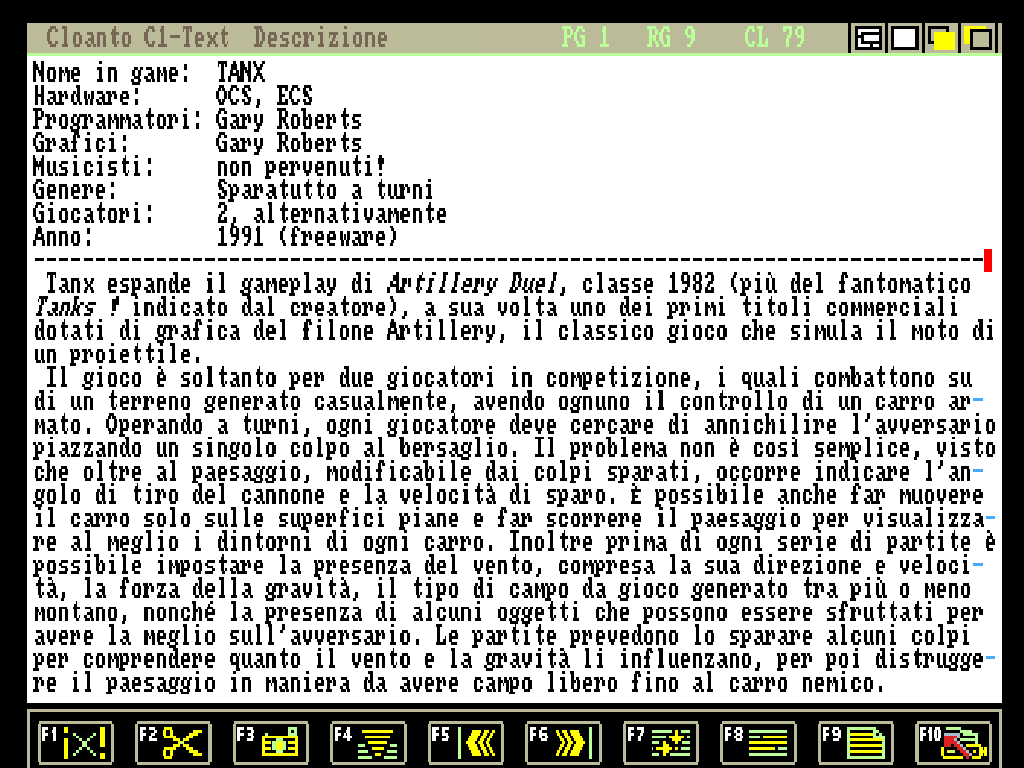Screen dimensions: 1024x768
Task: Click the white square zoom gadget
Action: coord(905,39)
